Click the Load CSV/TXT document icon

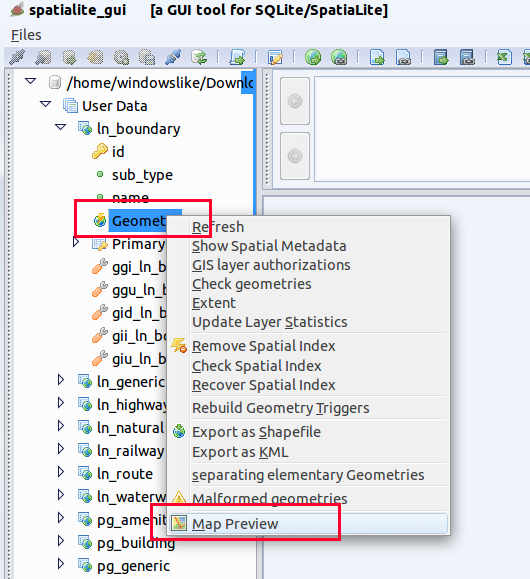(x=377, y=57)
